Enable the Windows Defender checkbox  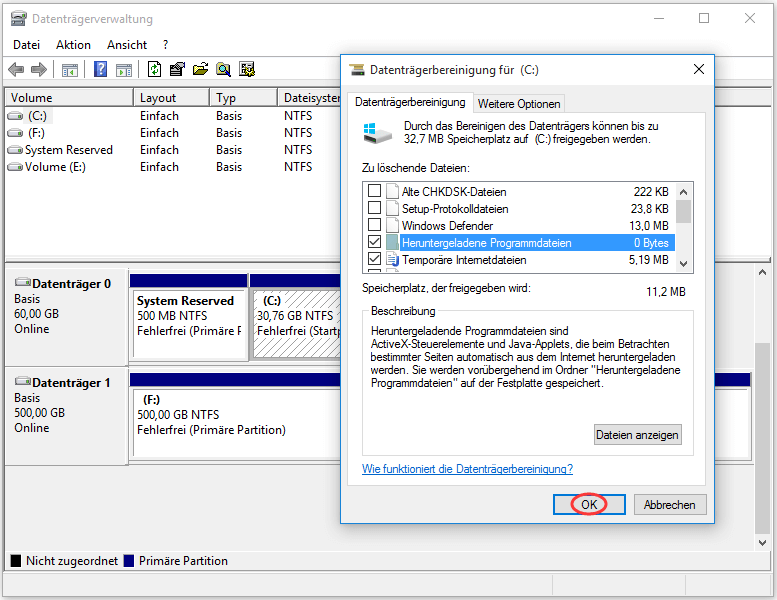pos(375,225)
